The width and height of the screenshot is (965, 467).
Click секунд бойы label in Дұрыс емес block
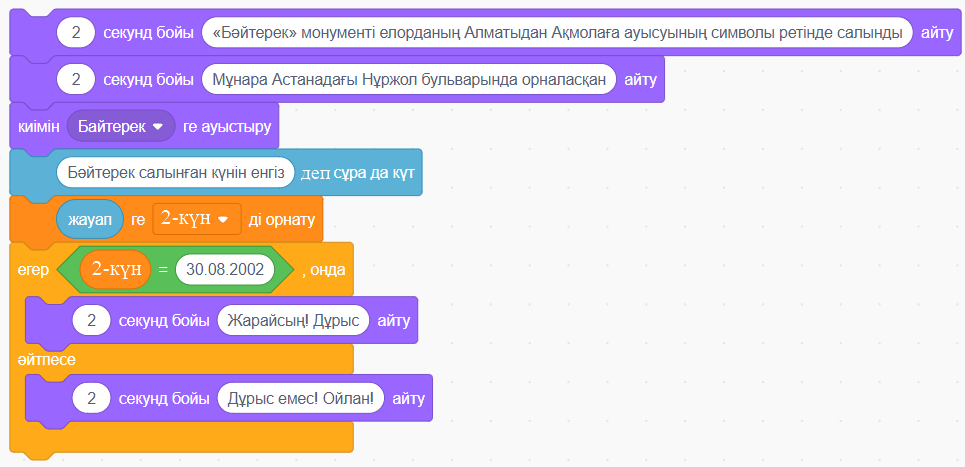[164, 398]
